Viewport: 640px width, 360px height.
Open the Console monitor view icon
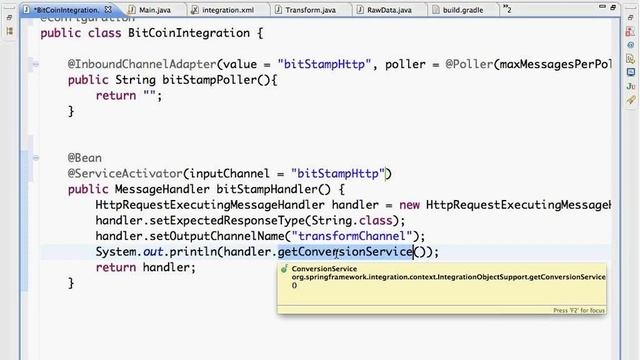click(631, 72)
